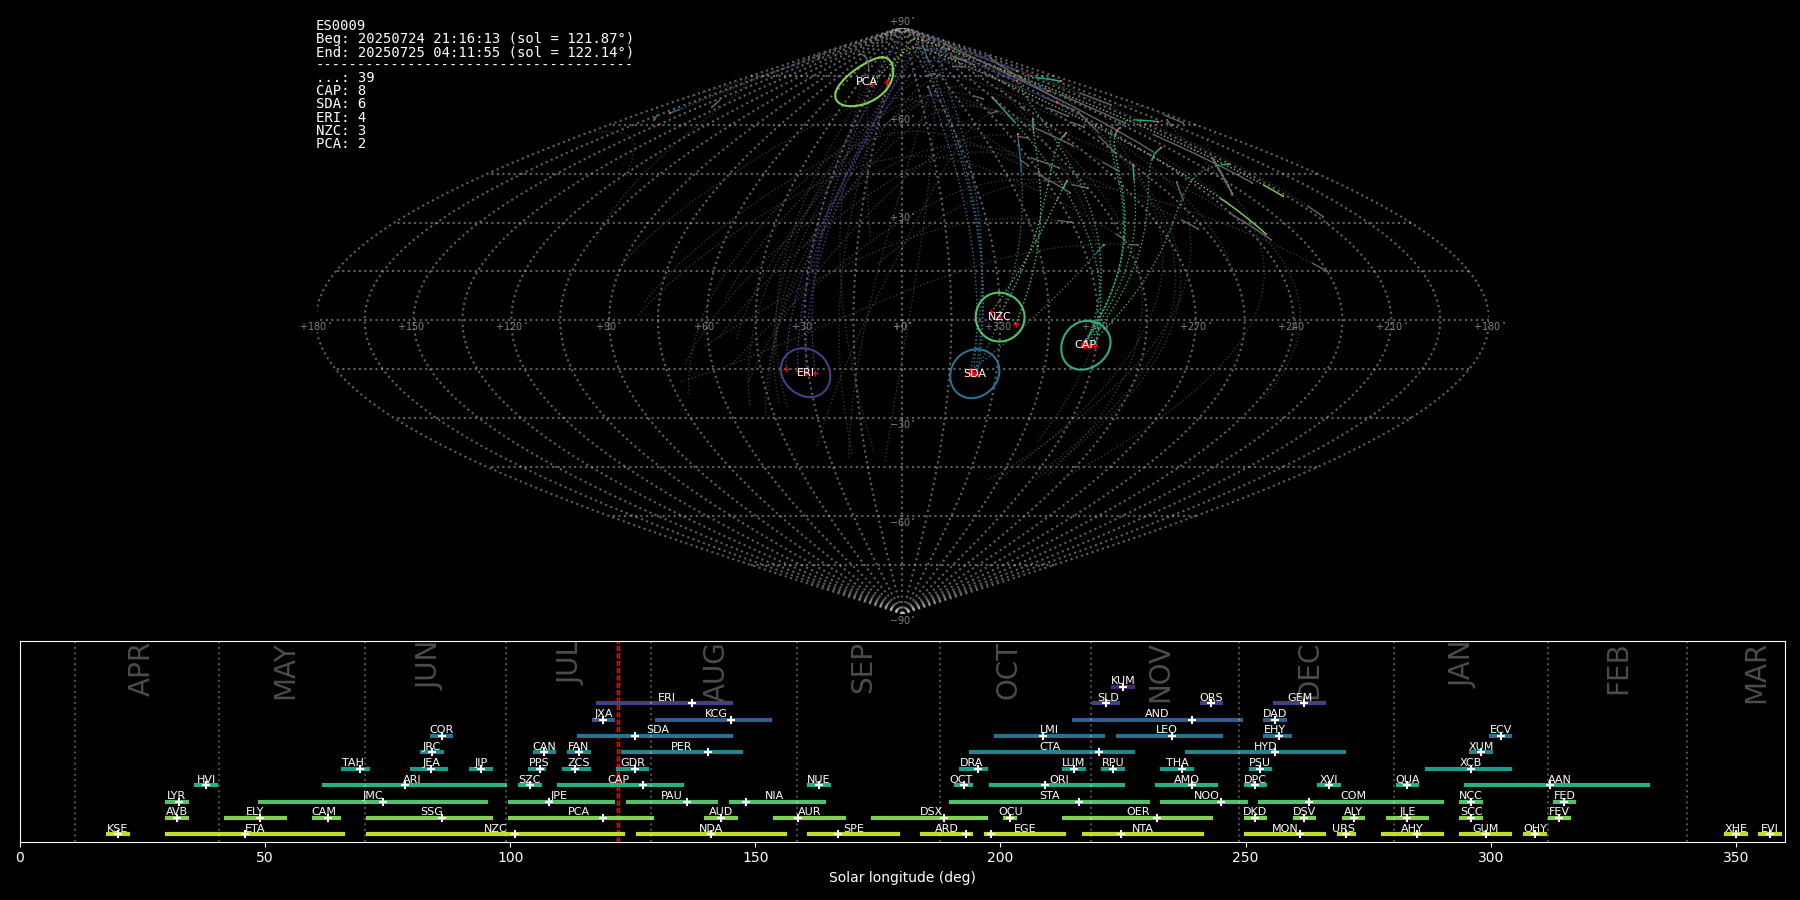Click the AAN shower label on the timeline
The height and width of the screenshot is (900, 1800).
coord(1559,780)
